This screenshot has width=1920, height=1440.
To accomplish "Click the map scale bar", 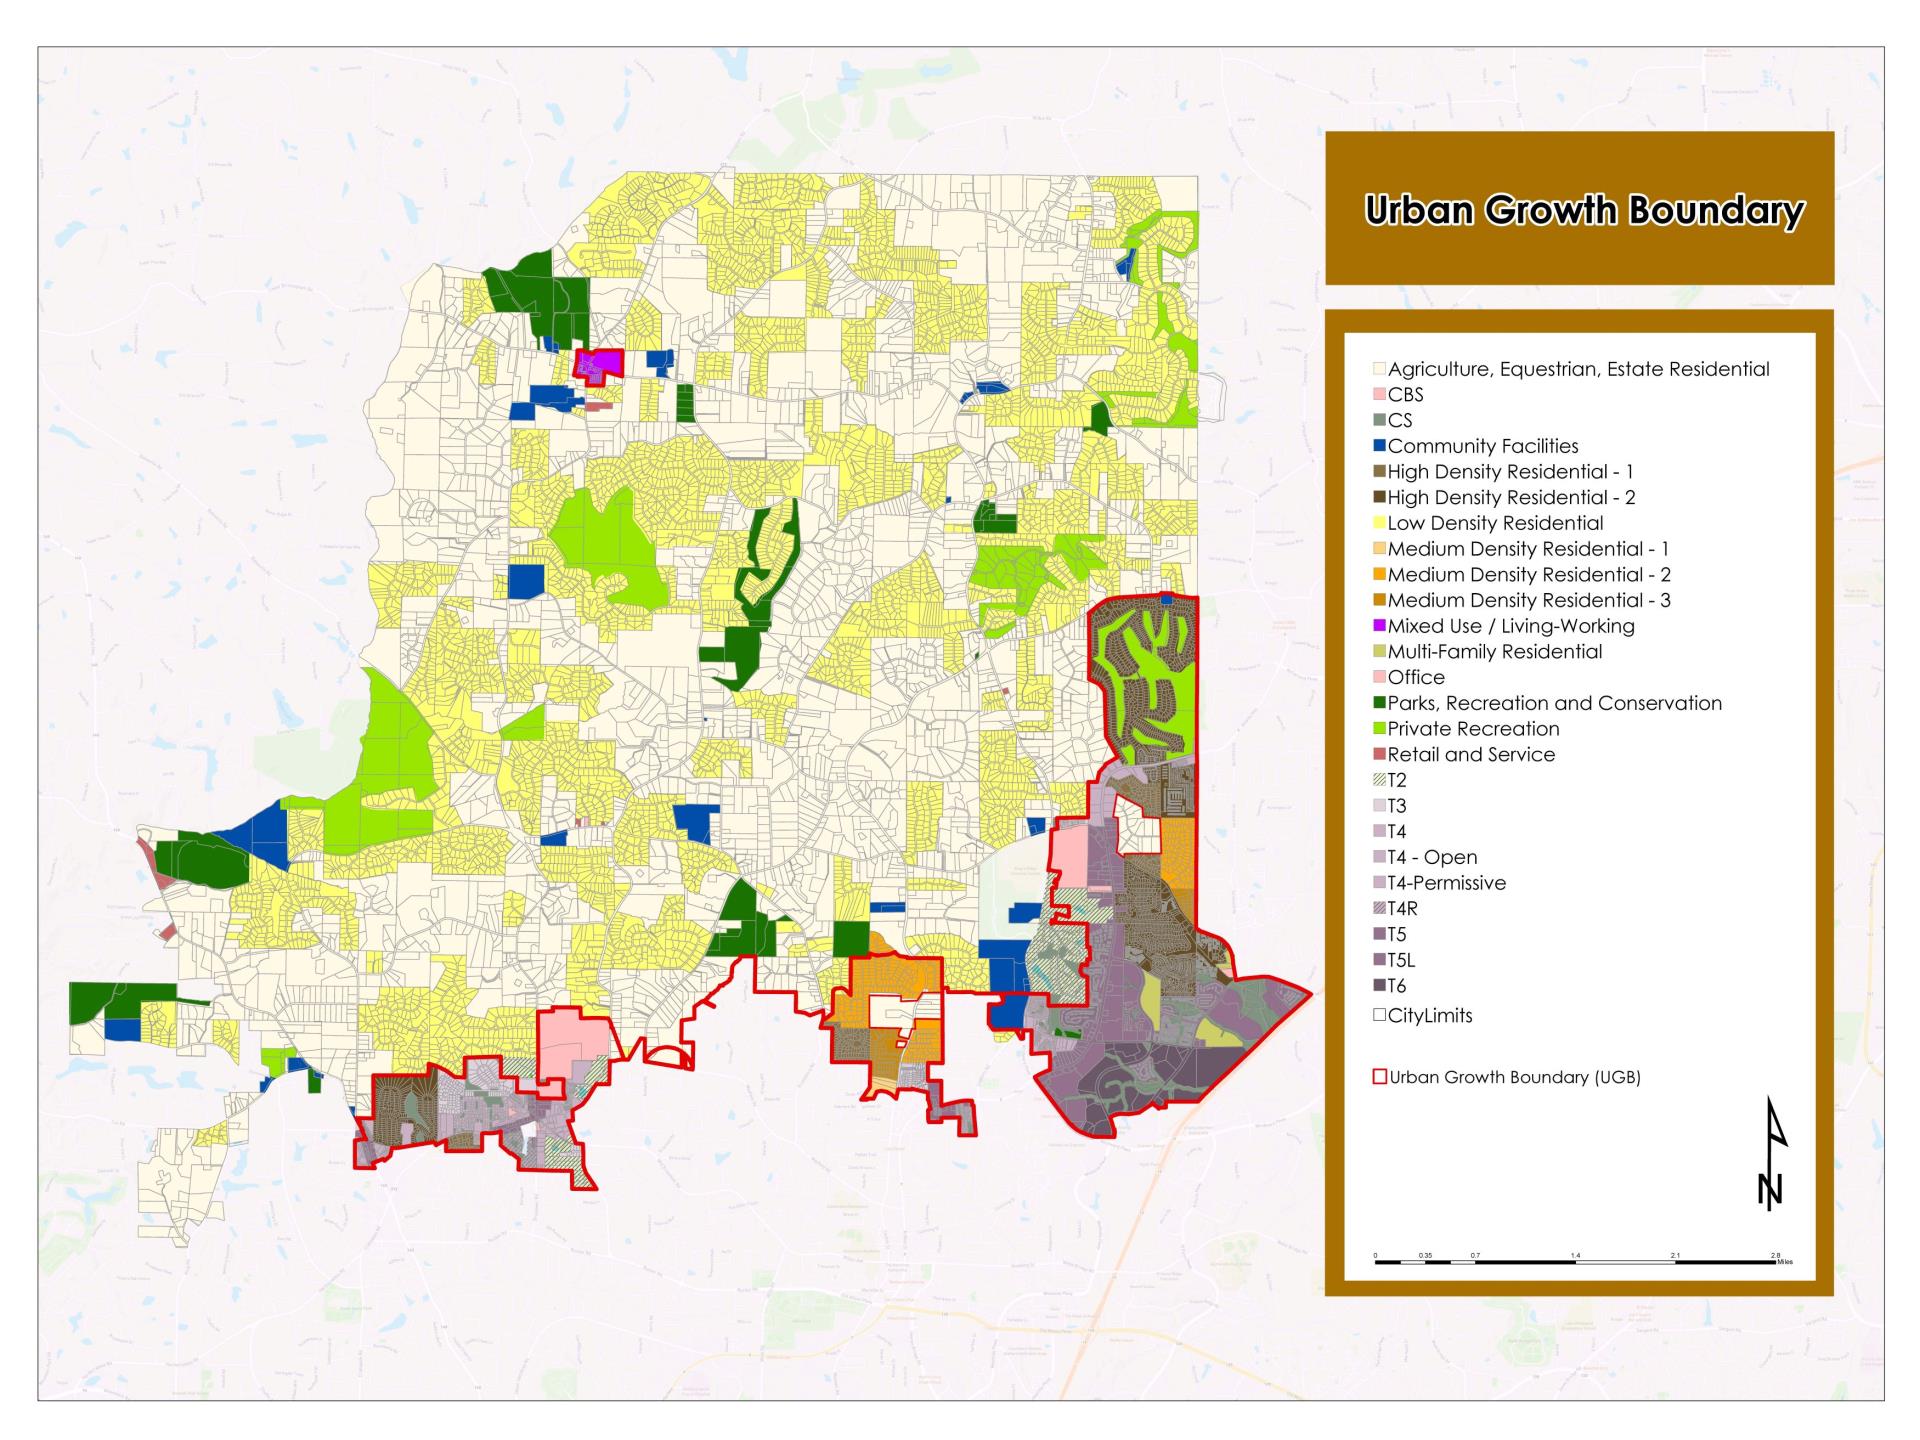I will coord(1583,1260).
